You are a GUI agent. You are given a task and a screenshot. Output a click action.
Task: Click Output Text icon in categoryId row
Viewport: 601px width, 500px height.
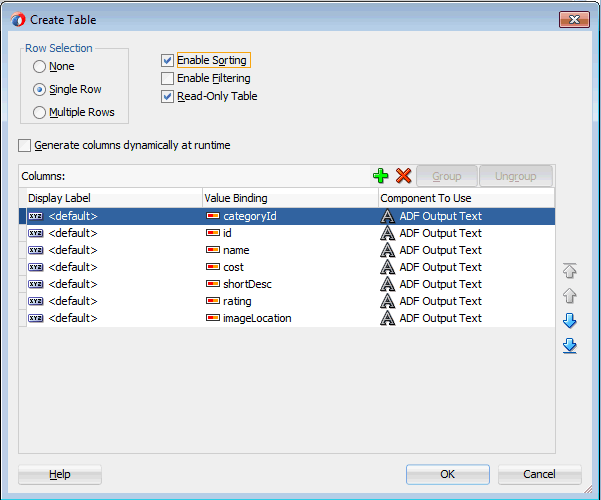point(388,216)
